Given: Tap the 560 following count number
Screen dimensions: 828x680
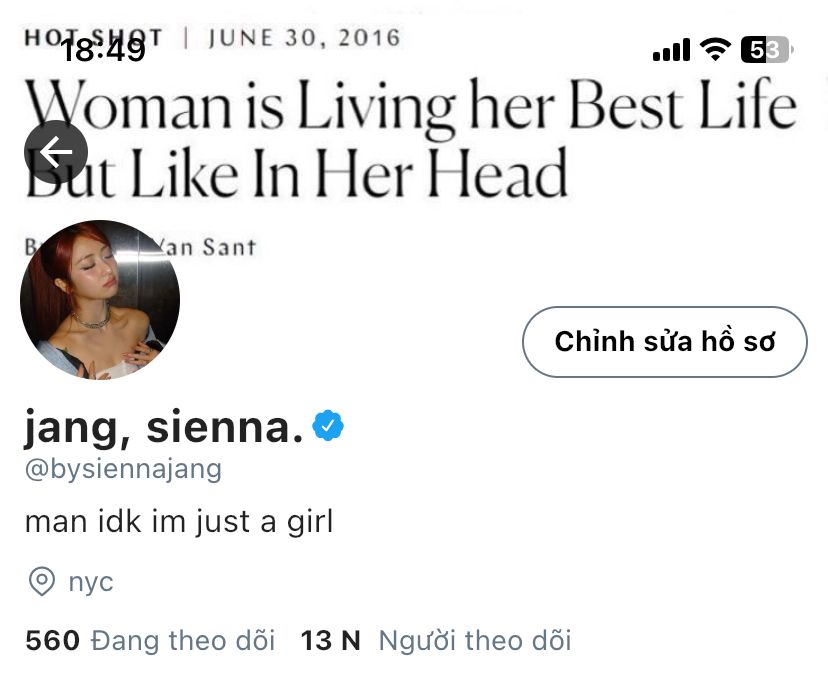Looking at the screenshot, I should 52,640.
